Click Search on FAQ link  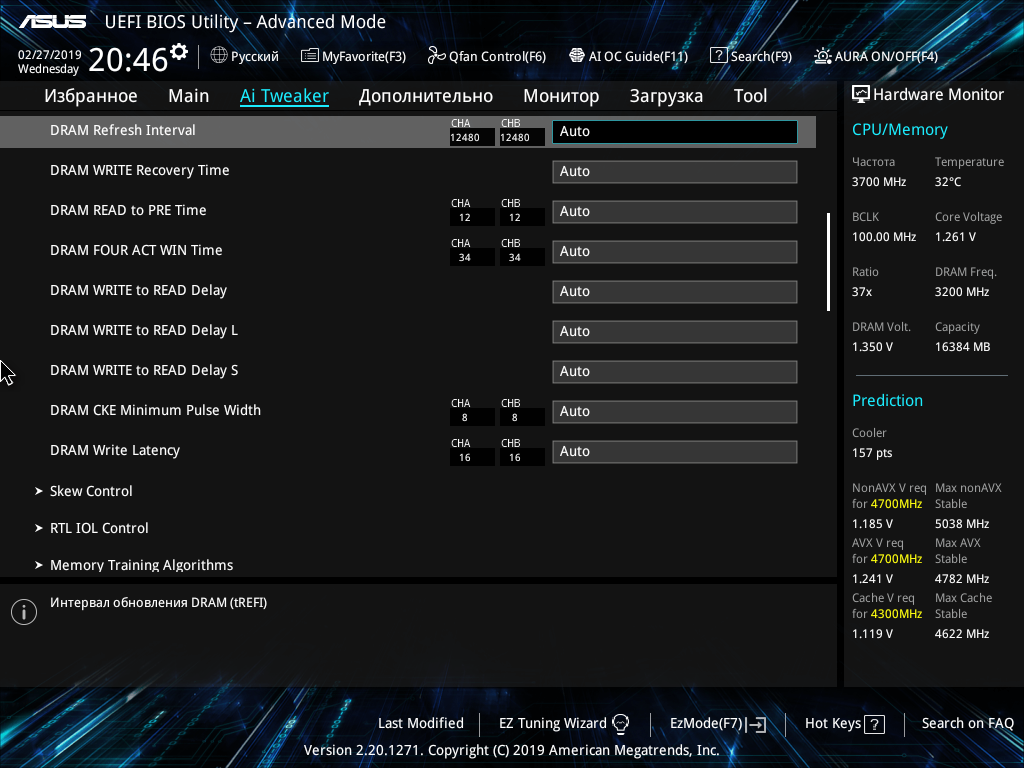point(967,724)
